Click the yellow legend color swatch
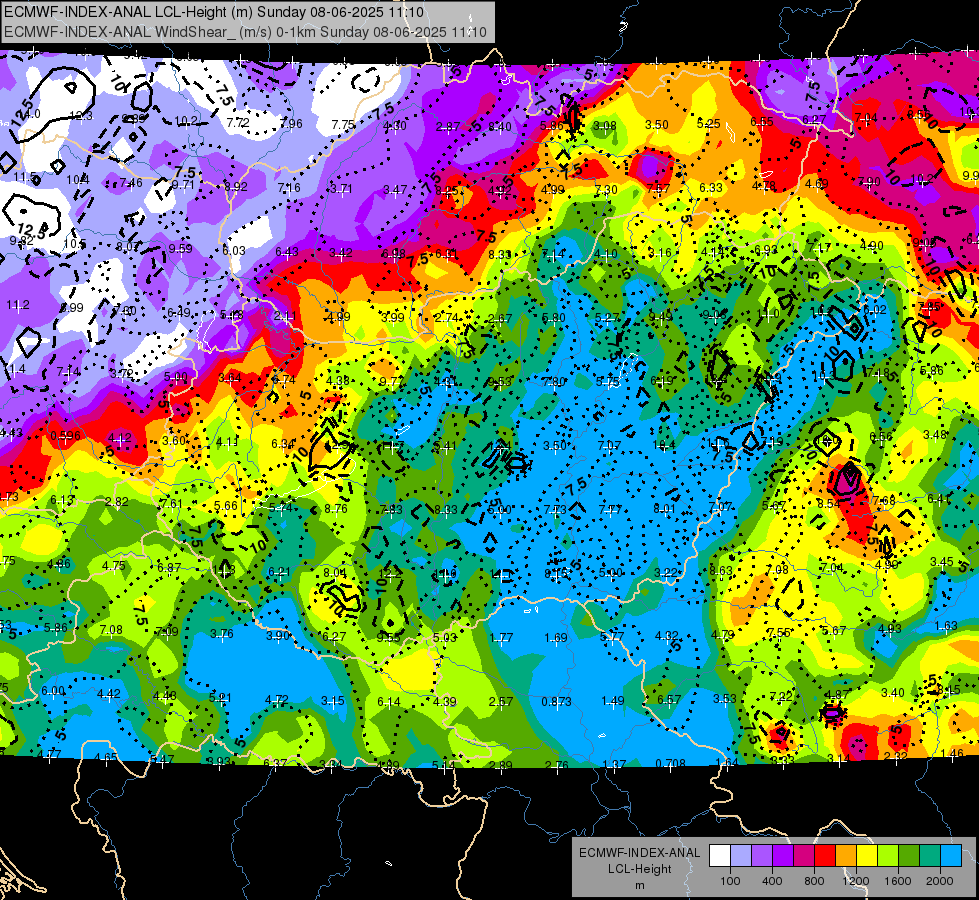Image resolution: width=979 pixels, height=900 pixels. pyautogui.click(x=867, y=856)
